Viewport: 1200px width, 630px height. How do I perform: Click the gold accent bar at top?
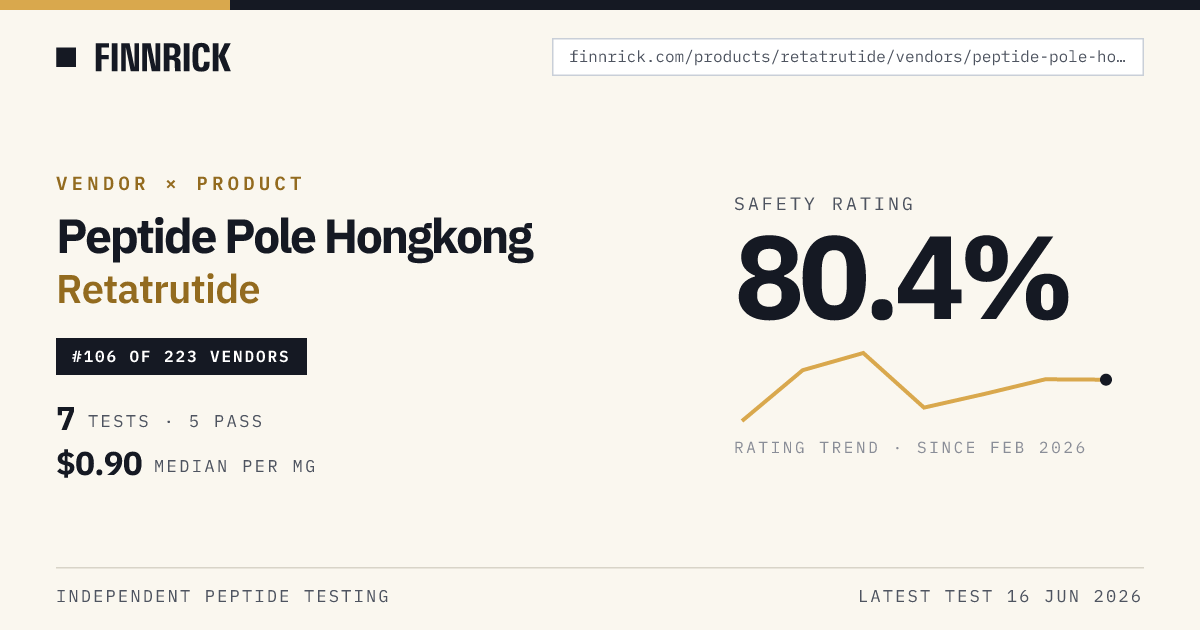115,5
